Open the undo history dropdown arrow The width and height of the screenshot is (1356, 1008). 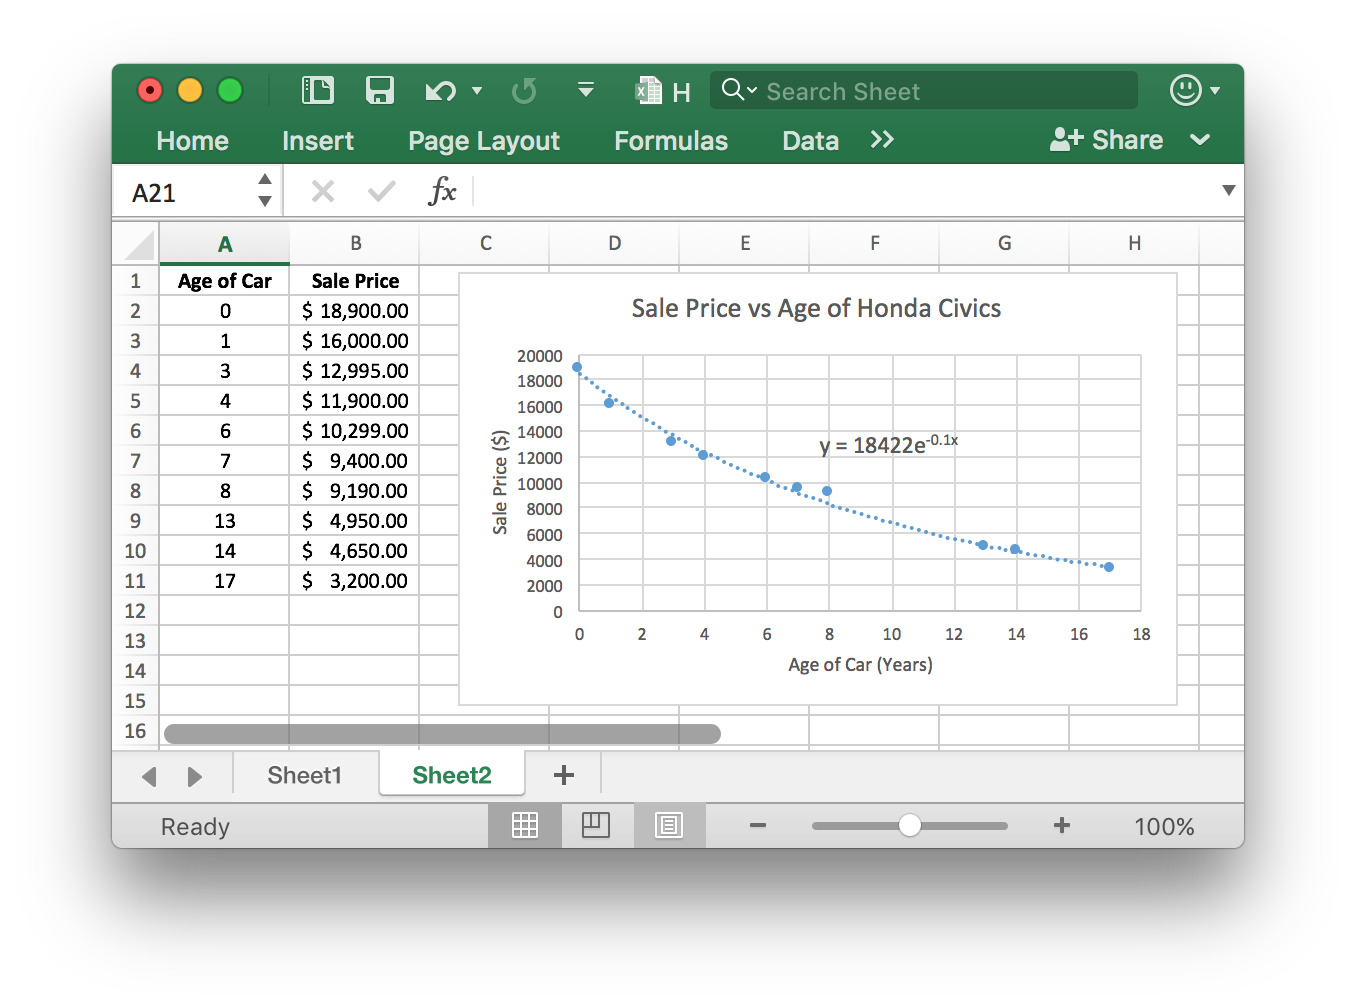coord(477,91)
